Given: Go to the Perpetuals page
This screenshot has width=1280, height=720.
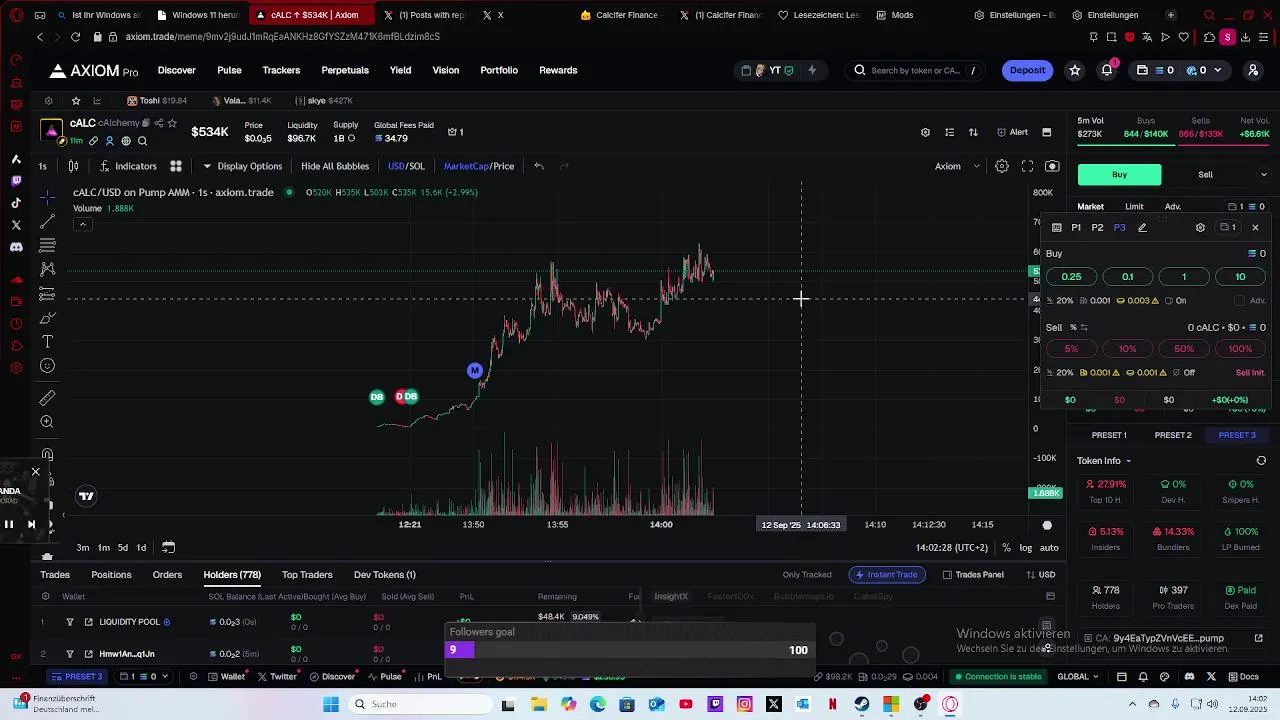Looking at the screenshot, I should [x=345, y=70].
